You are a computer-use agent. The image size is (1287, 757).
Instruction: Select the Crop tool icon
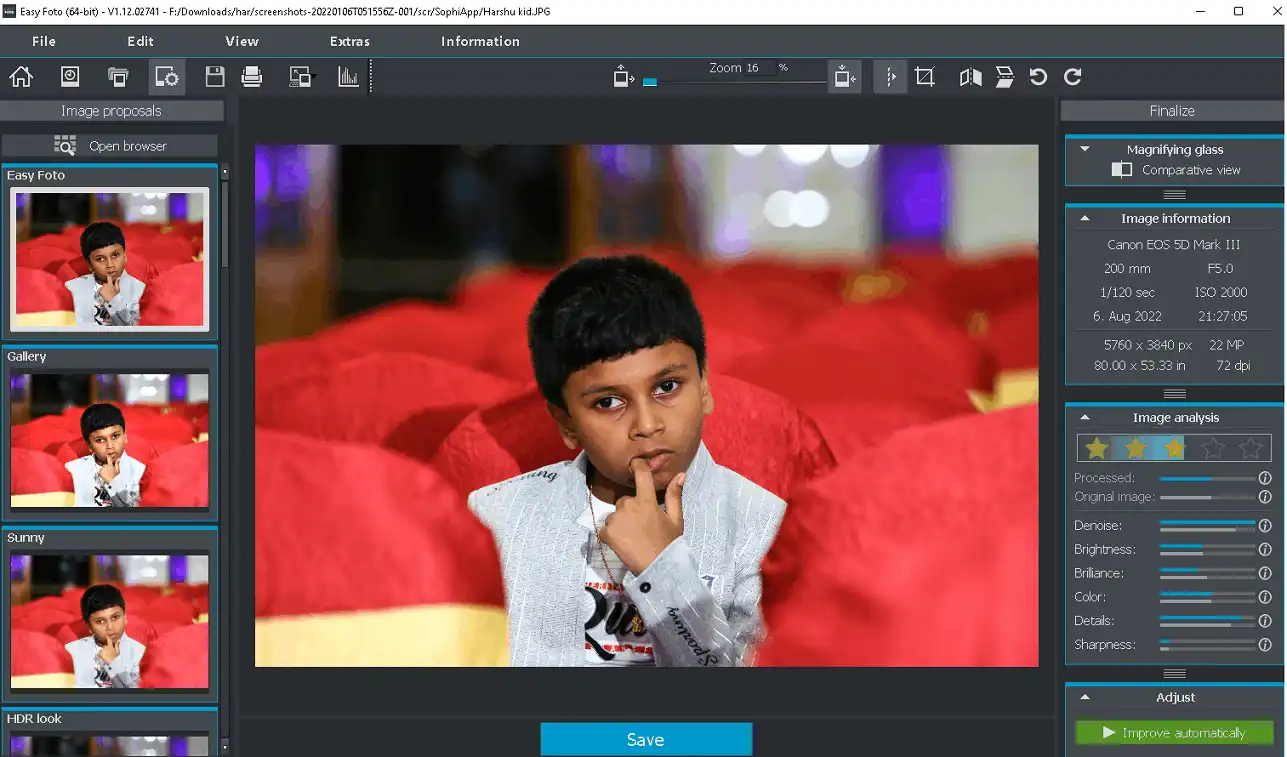925,77
